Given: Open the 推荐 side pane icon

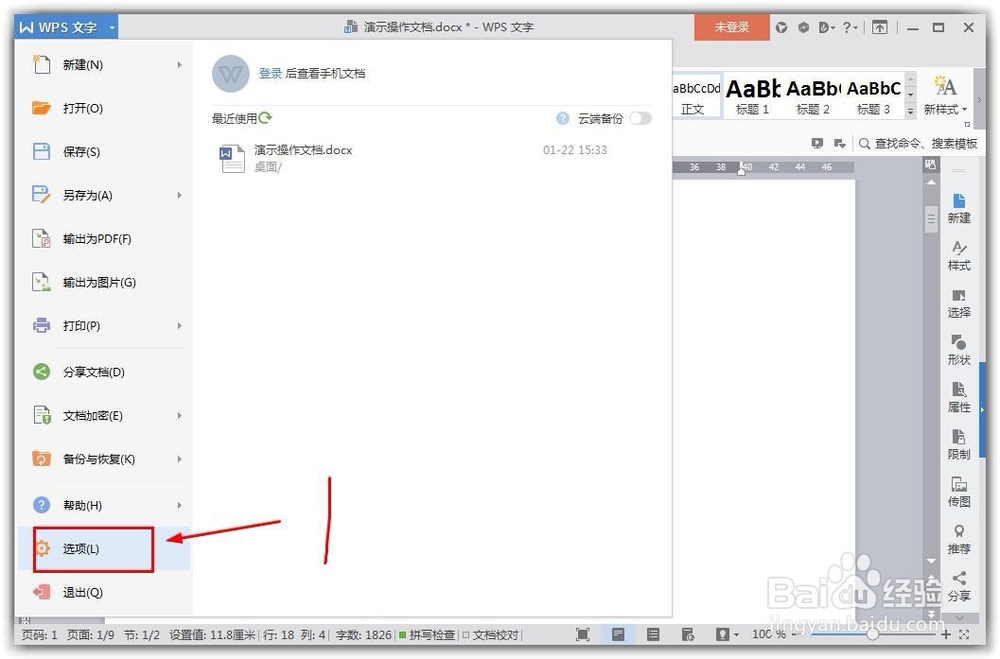Looking at the screenshot, I should (x=959, y=539).
